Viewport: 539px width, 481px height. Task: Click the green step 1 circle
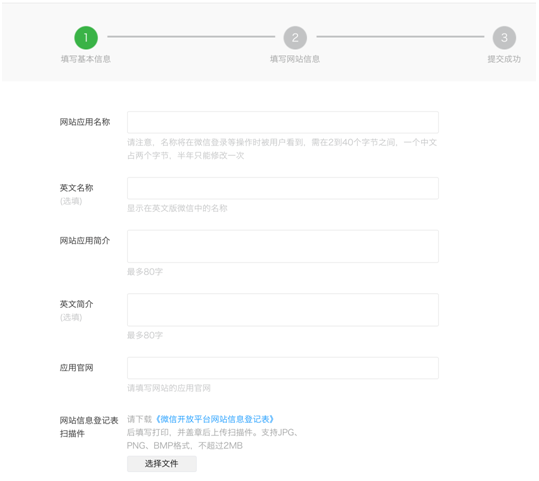[x=86, y=37]
